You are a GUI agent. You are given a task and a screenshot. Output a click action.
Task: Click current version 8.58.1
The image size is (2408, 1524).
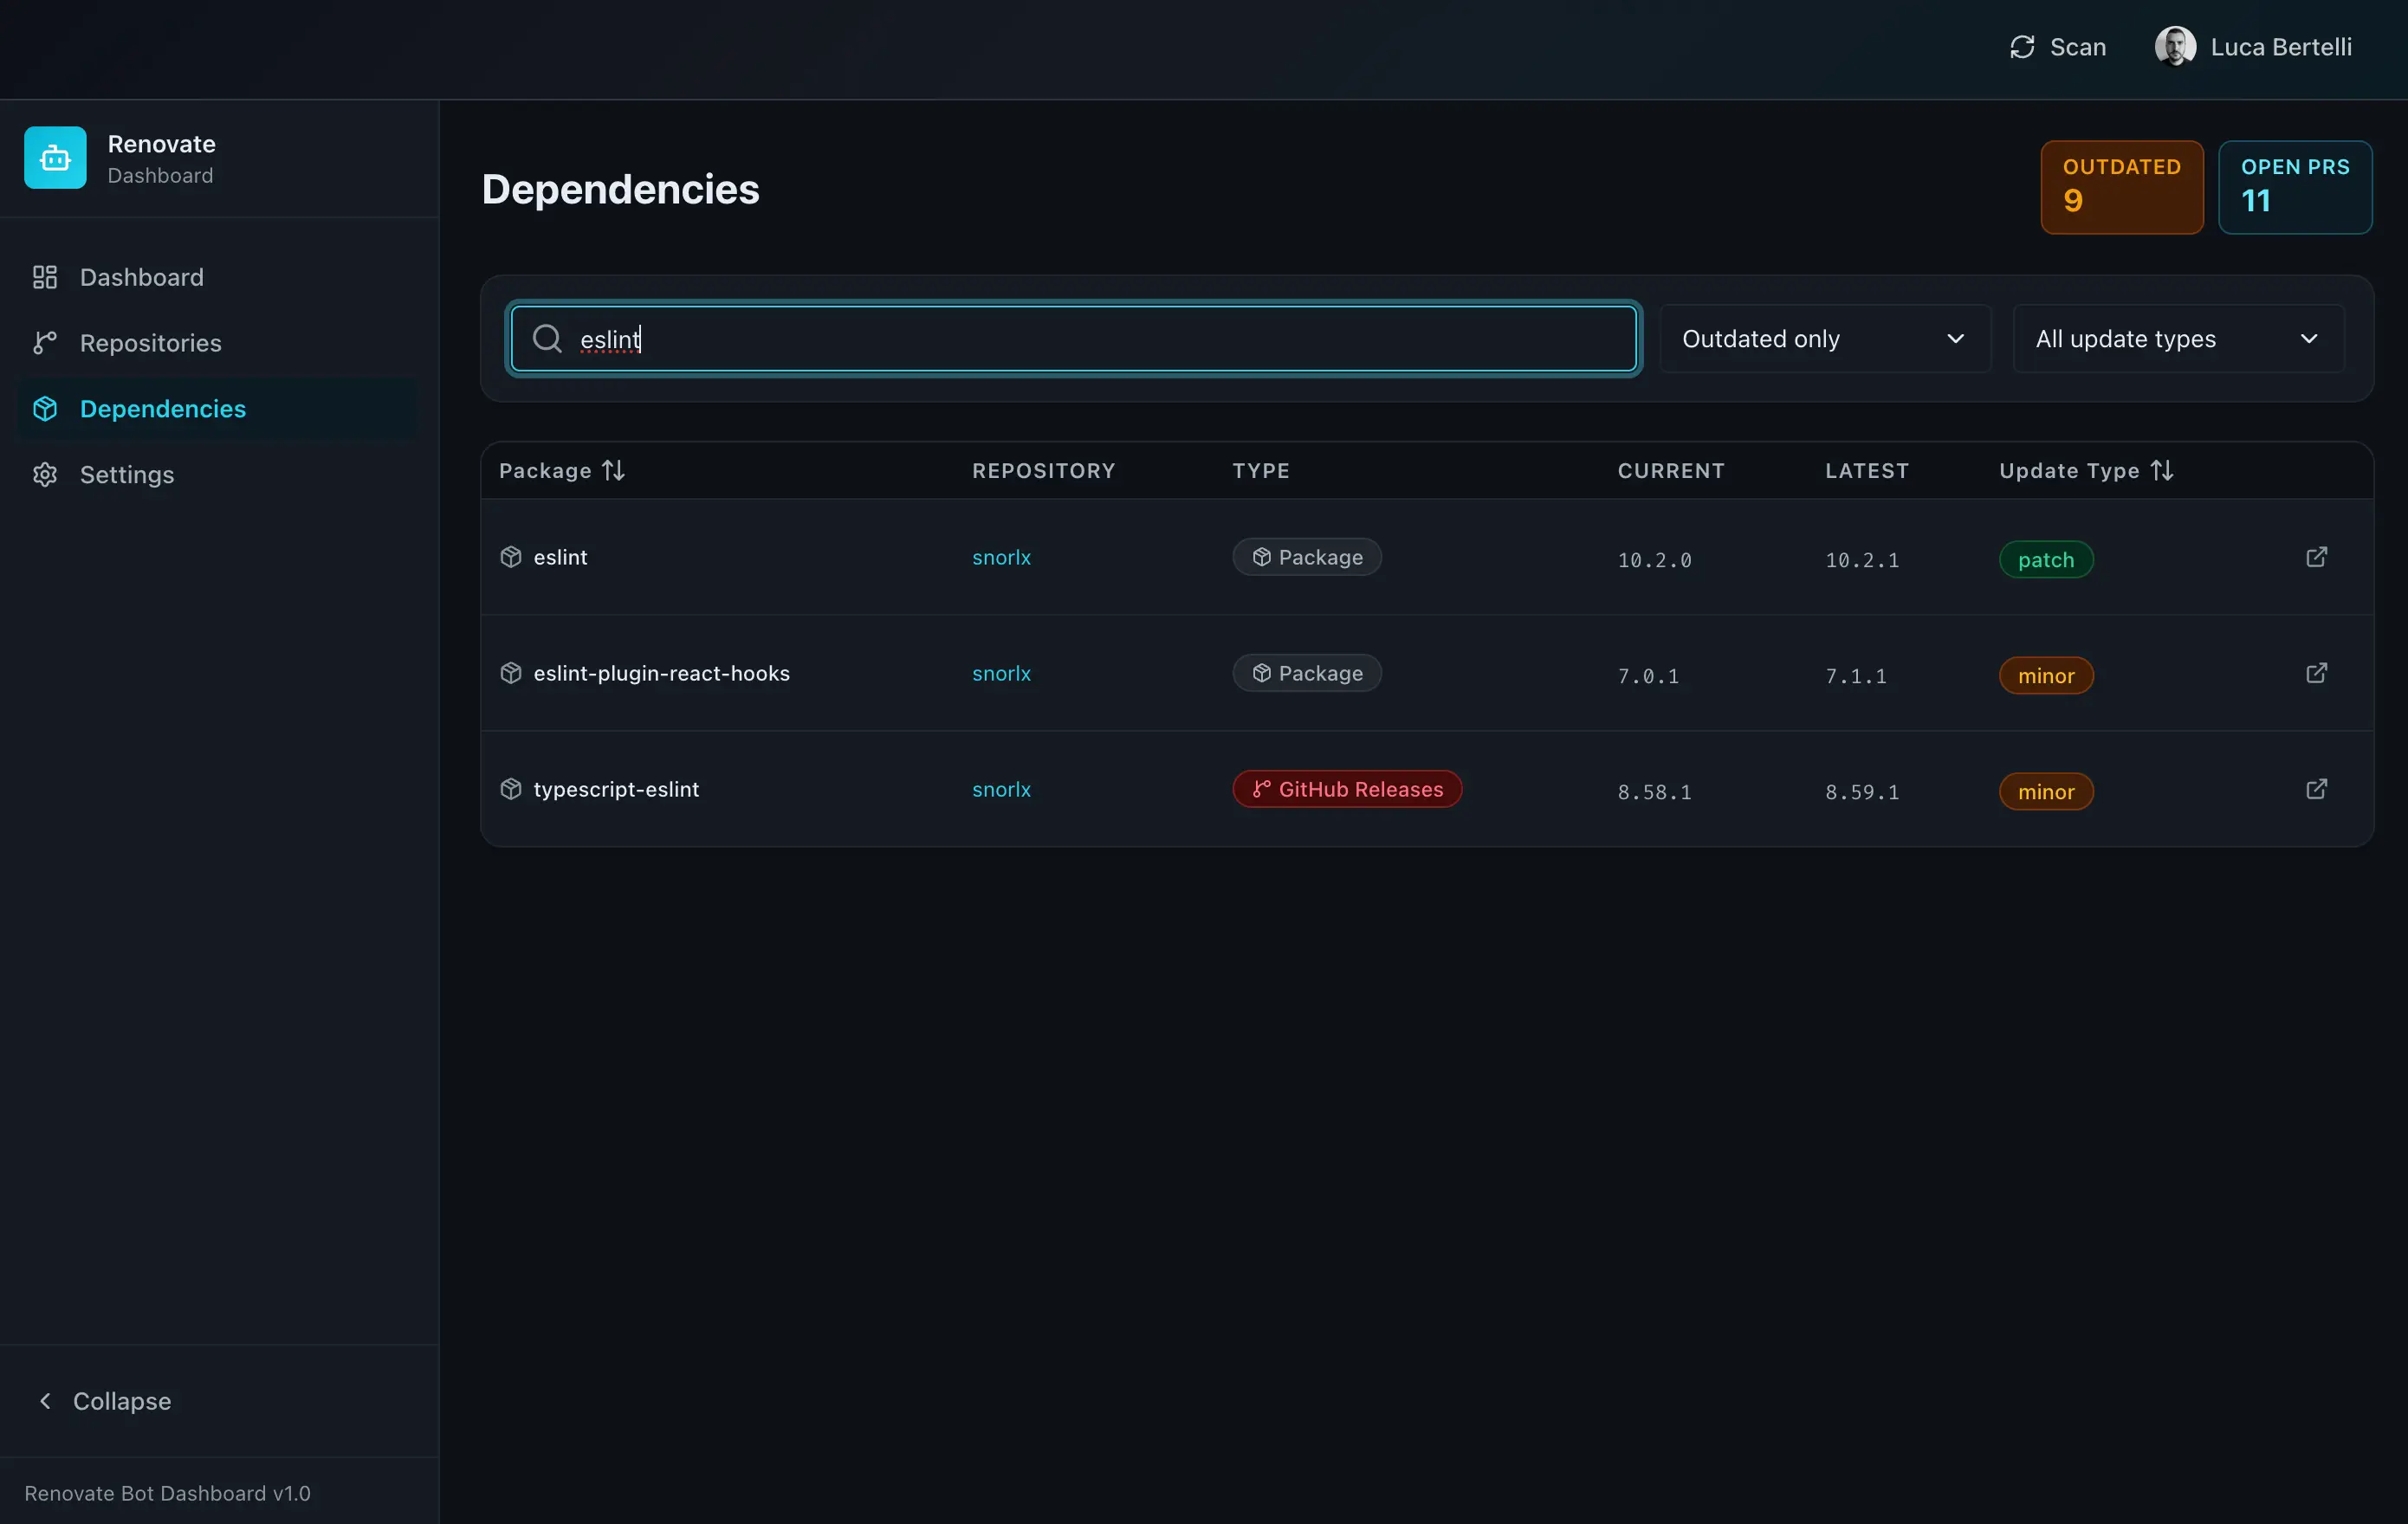click(1654, 792)
